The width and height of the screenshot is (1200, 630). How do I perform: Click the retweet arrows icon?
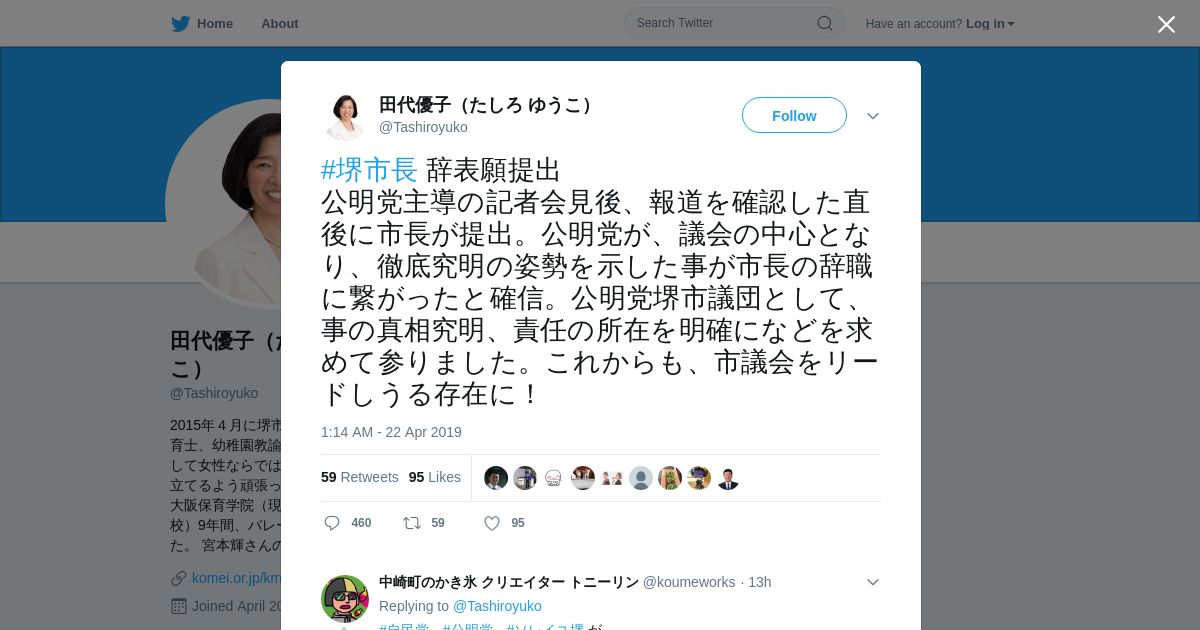411,523
